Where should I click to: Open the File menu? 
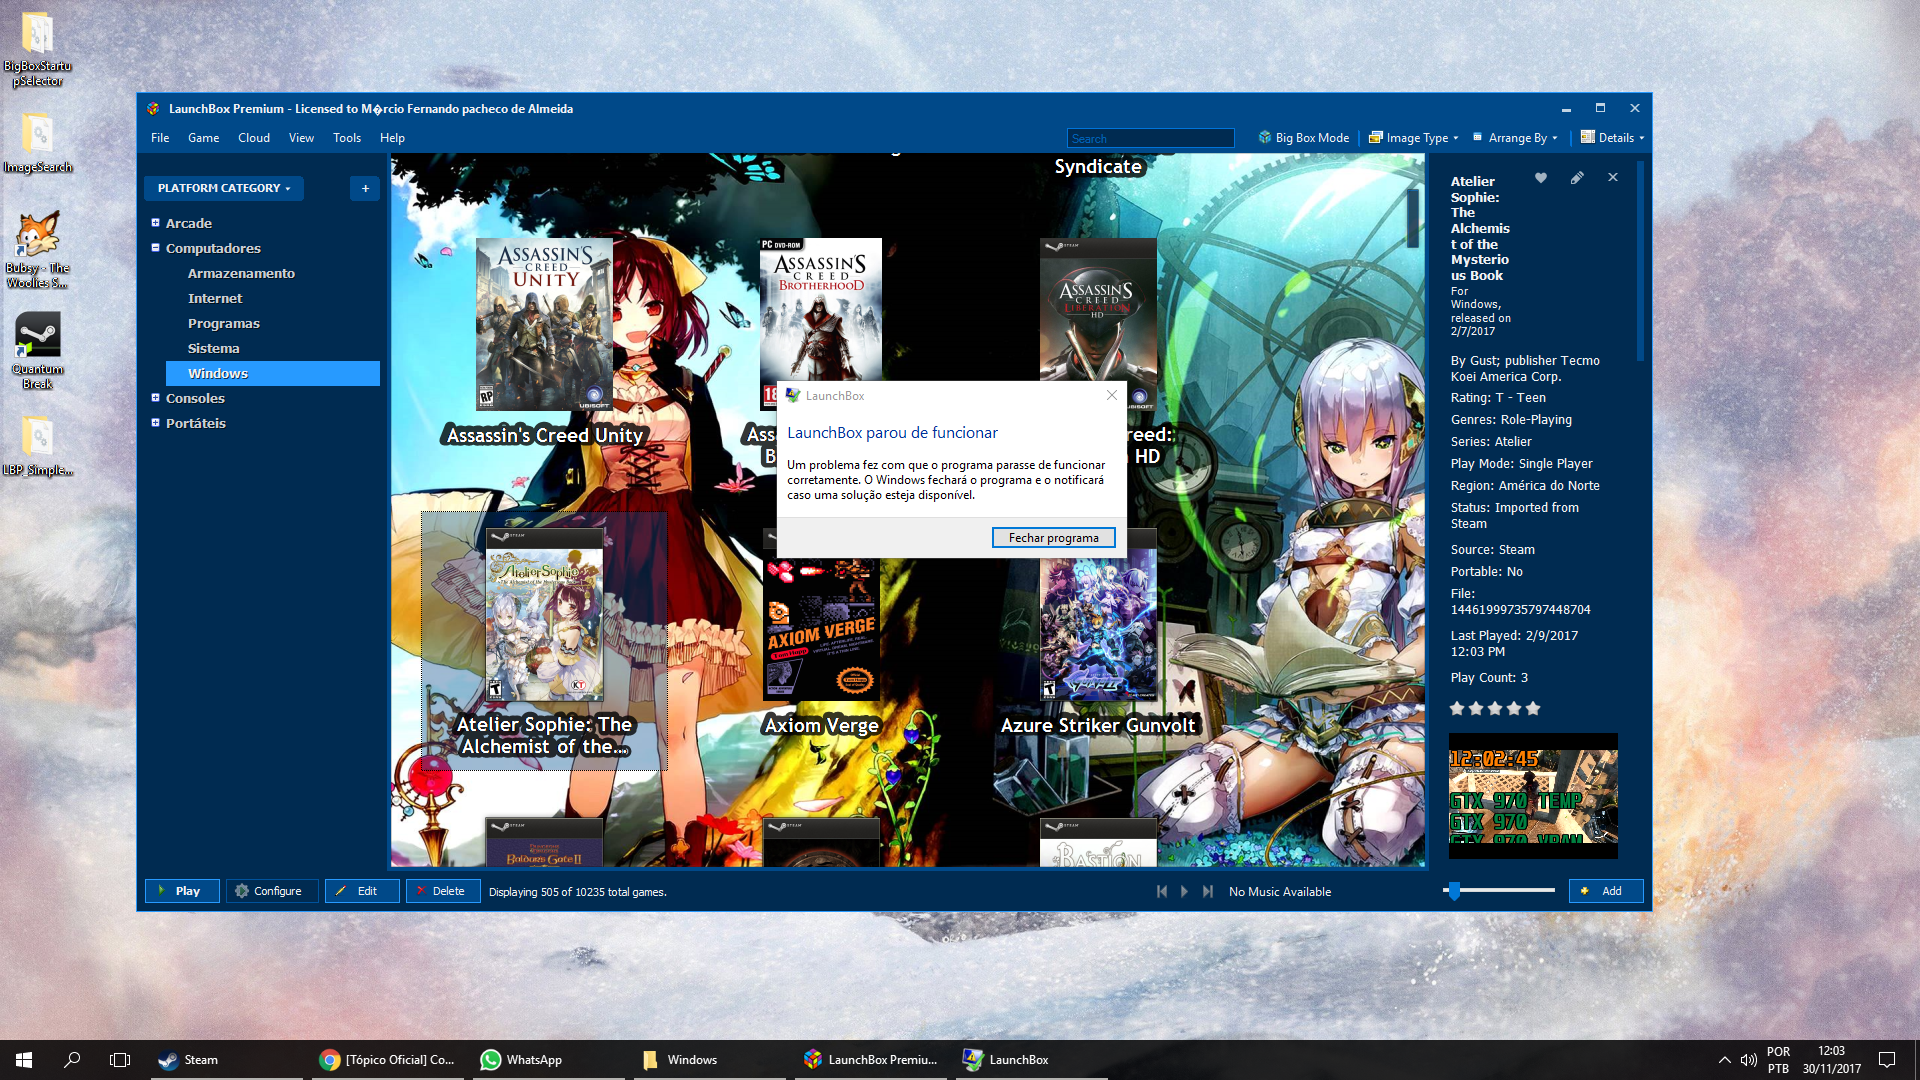(x=160, y=138)
